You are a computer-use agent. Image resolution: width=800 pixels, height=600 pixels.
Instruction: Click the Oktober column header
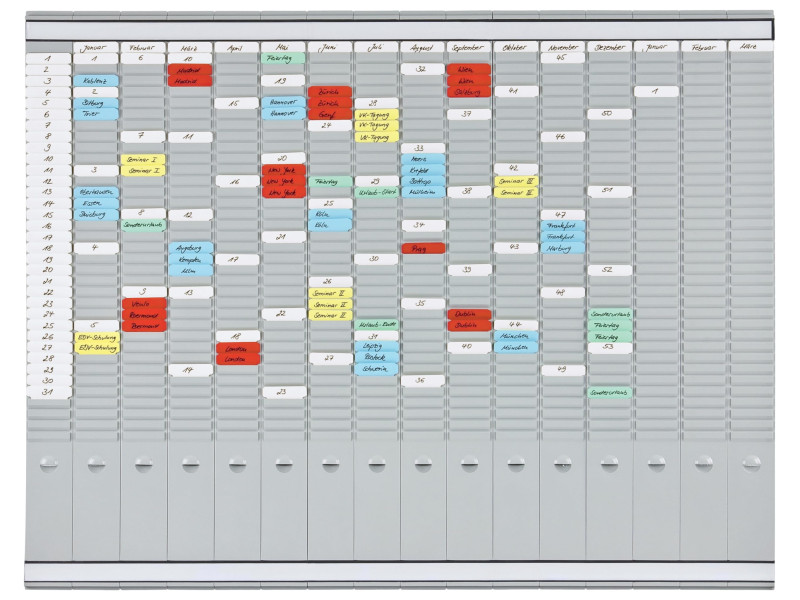pos(515,47)
